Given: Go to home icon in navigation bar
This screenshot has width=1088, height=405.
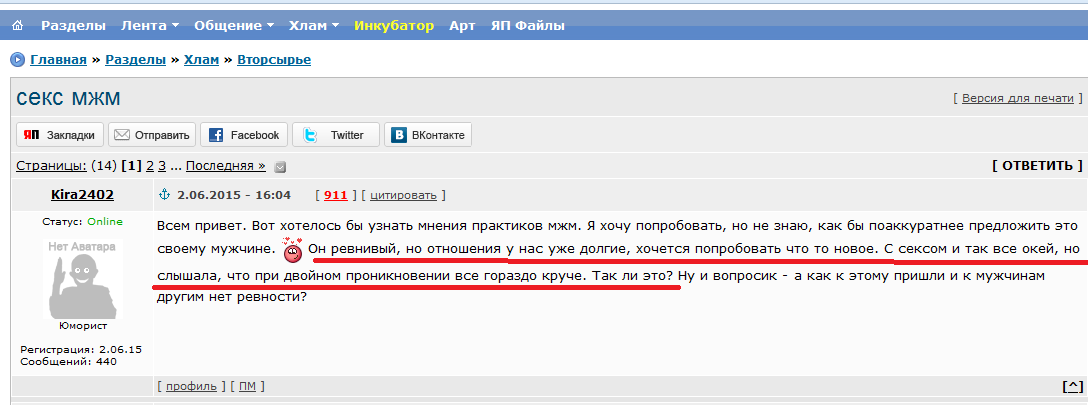Looking at the screenshot, I should [x=18, y=26].
